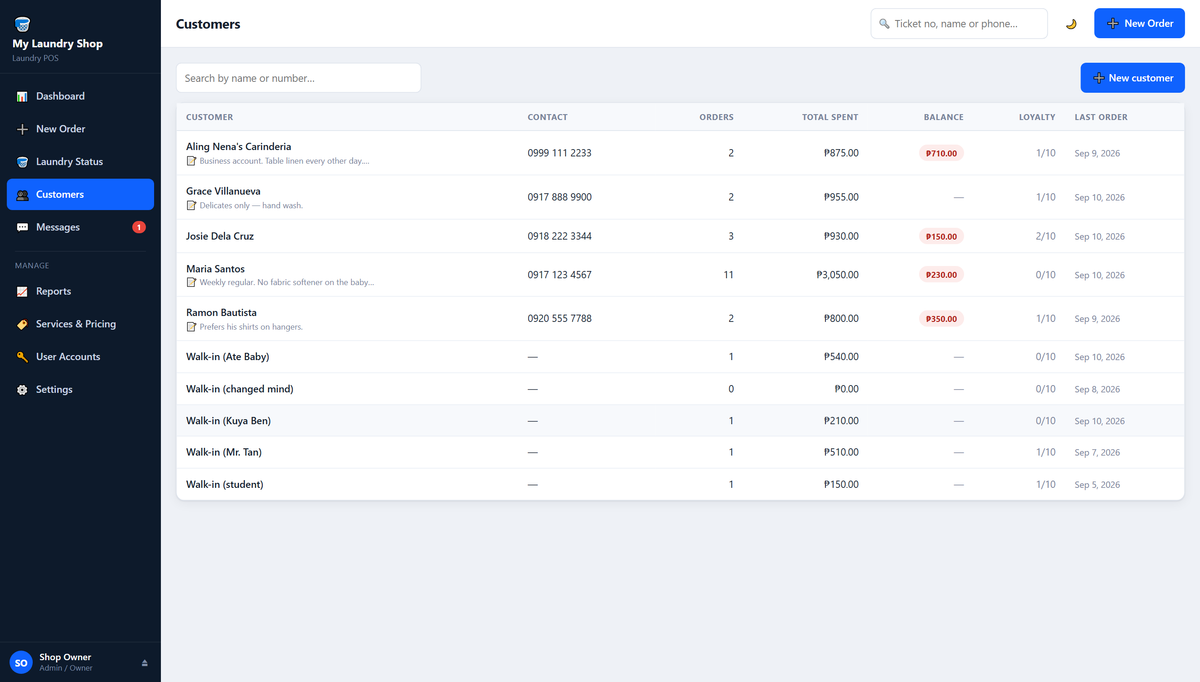Image resolution: width=1200 pixels, height=682 pixels.
Task: Click the price tag Services & Pricing icon
Action: coord(22,324)
